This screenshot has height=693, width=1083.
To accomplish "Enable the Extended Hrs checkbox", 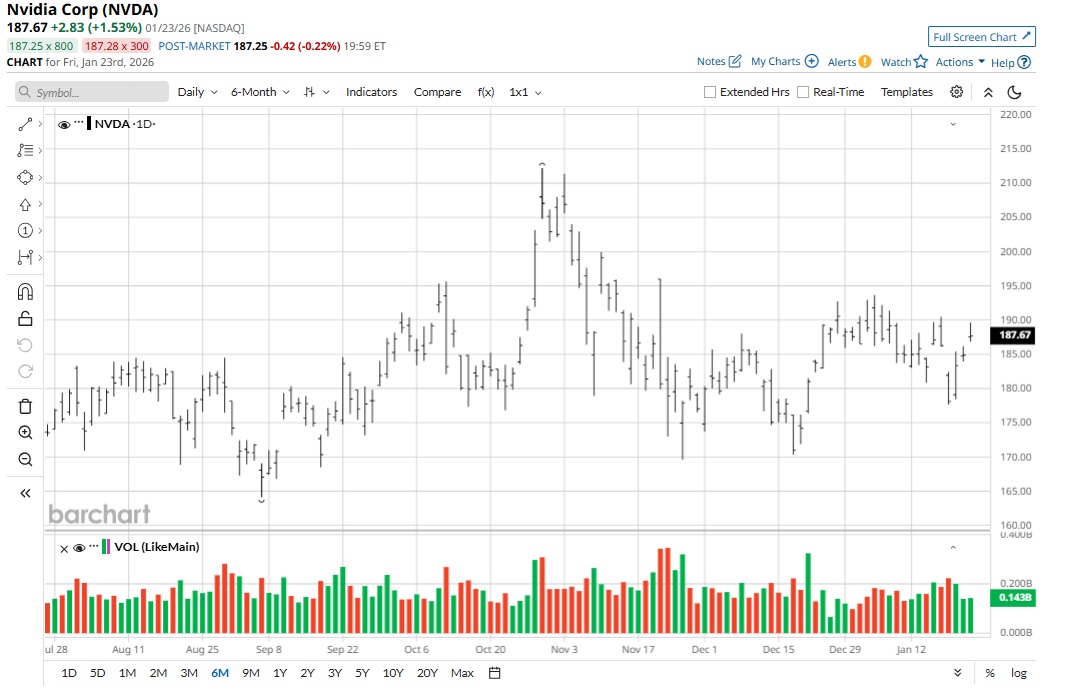I will pyautogui.click(x=709, y=92).
